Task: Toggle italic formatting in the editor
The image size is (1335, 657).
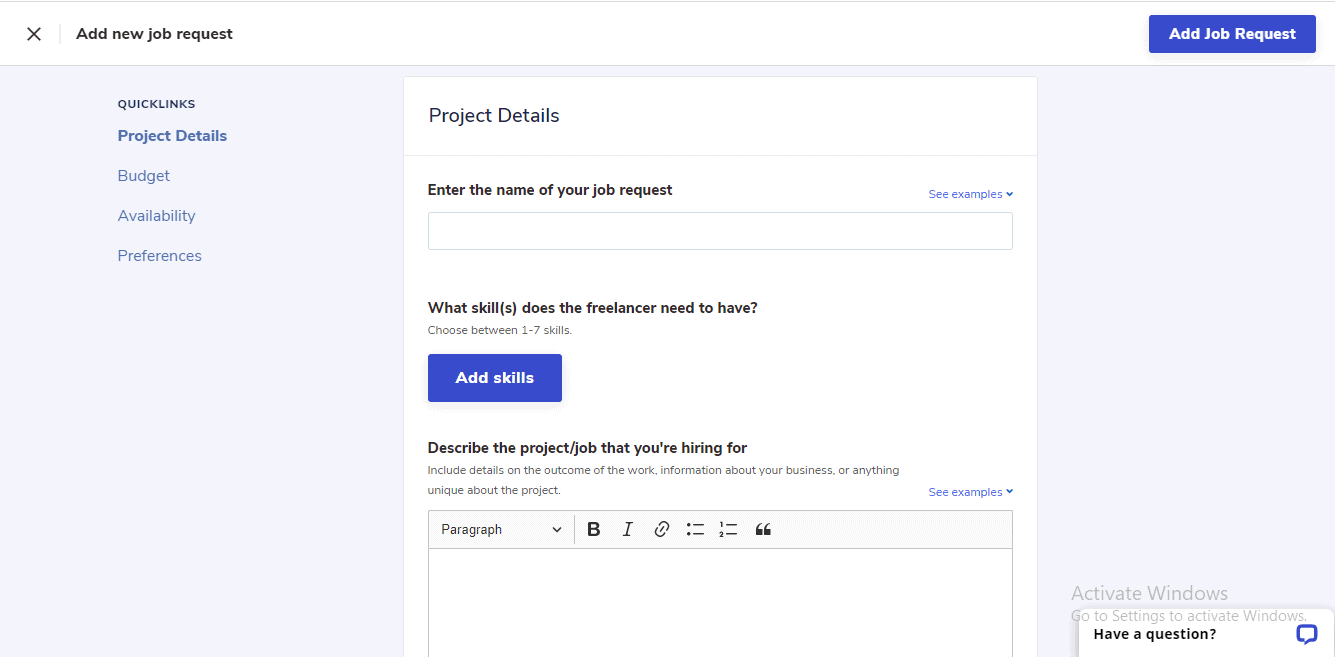Action: 627,530
